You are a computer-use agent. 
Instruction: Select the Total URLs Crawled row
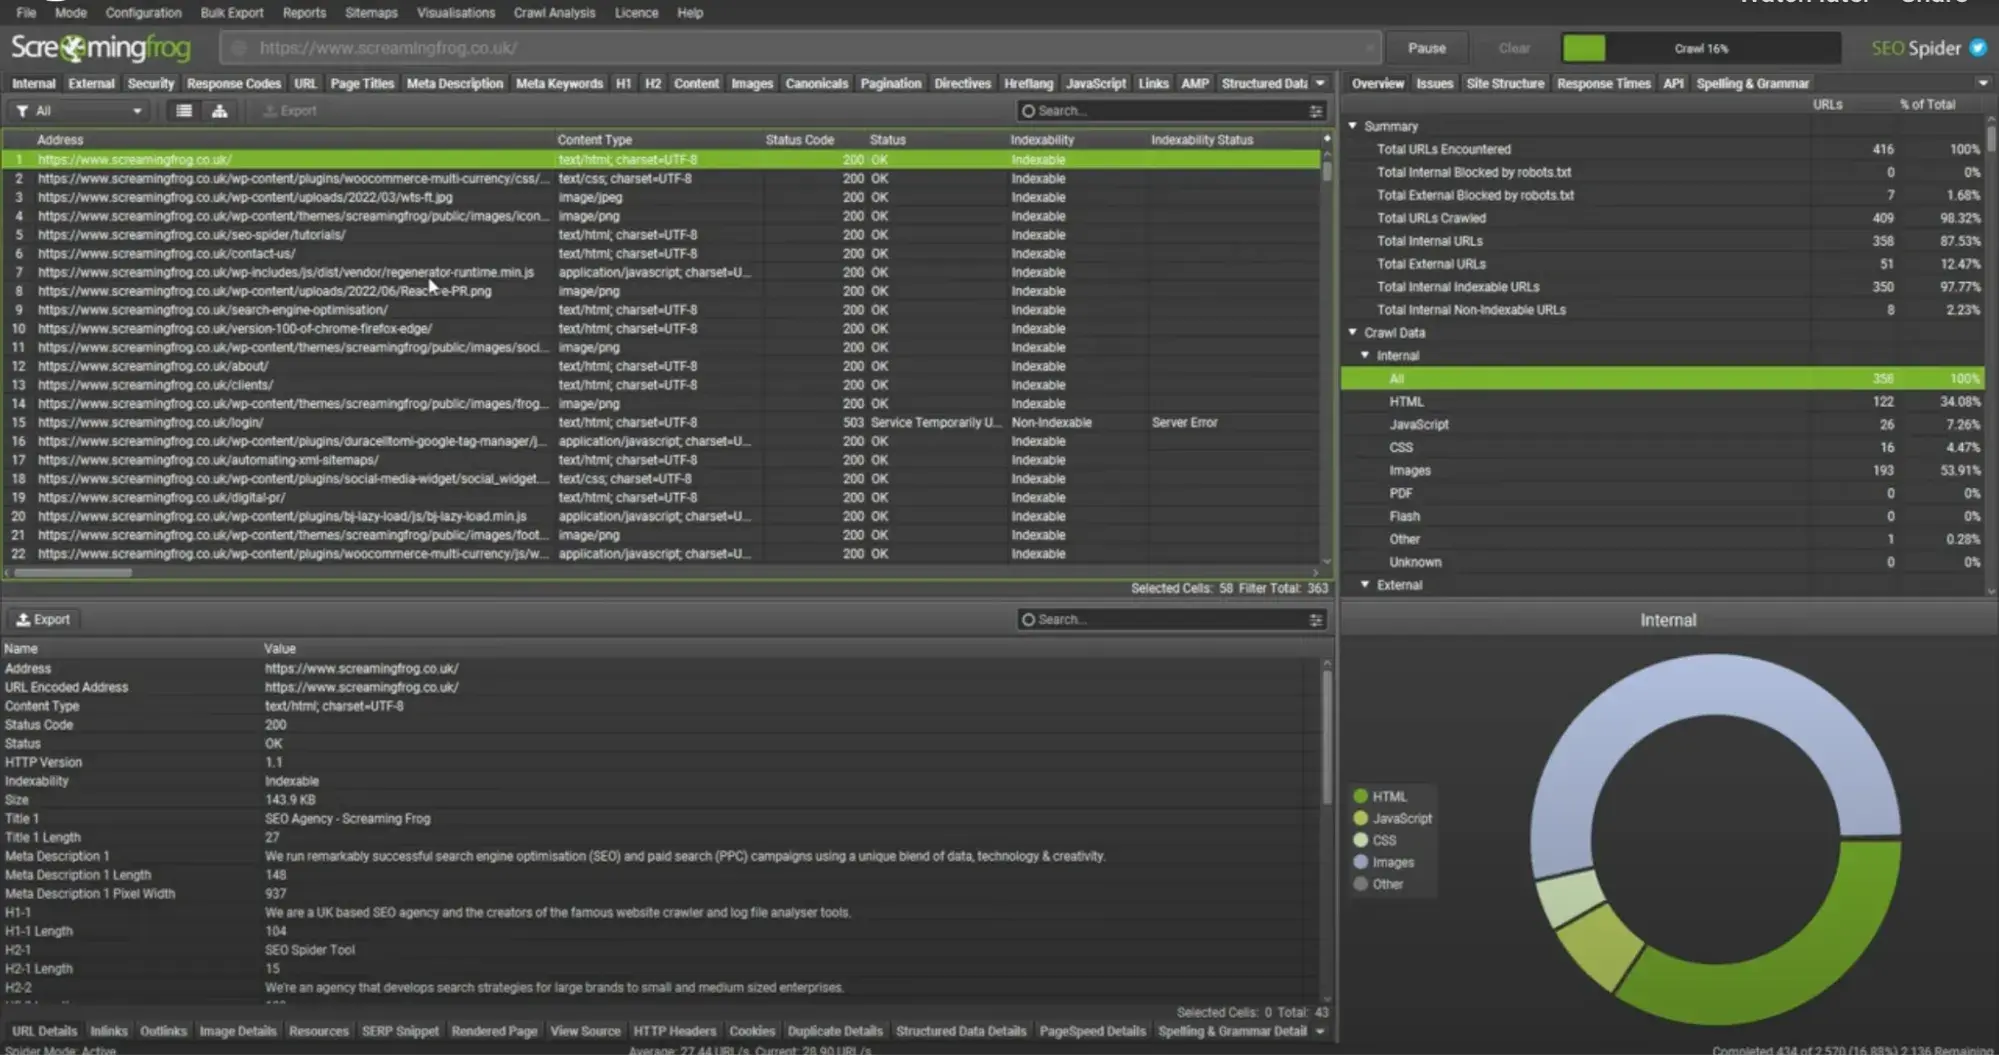tap(1662, 218)
